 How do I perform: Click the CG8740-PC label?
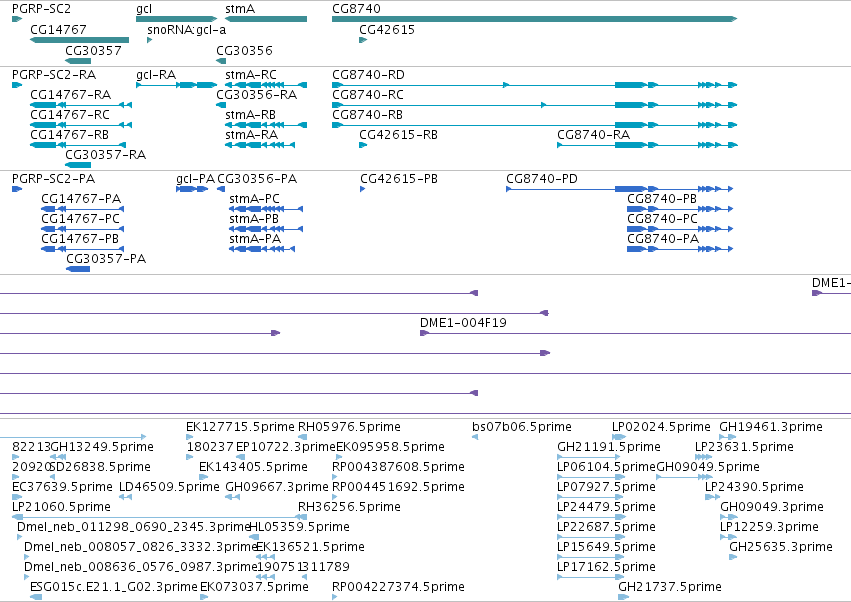click(x=663, y=219)
